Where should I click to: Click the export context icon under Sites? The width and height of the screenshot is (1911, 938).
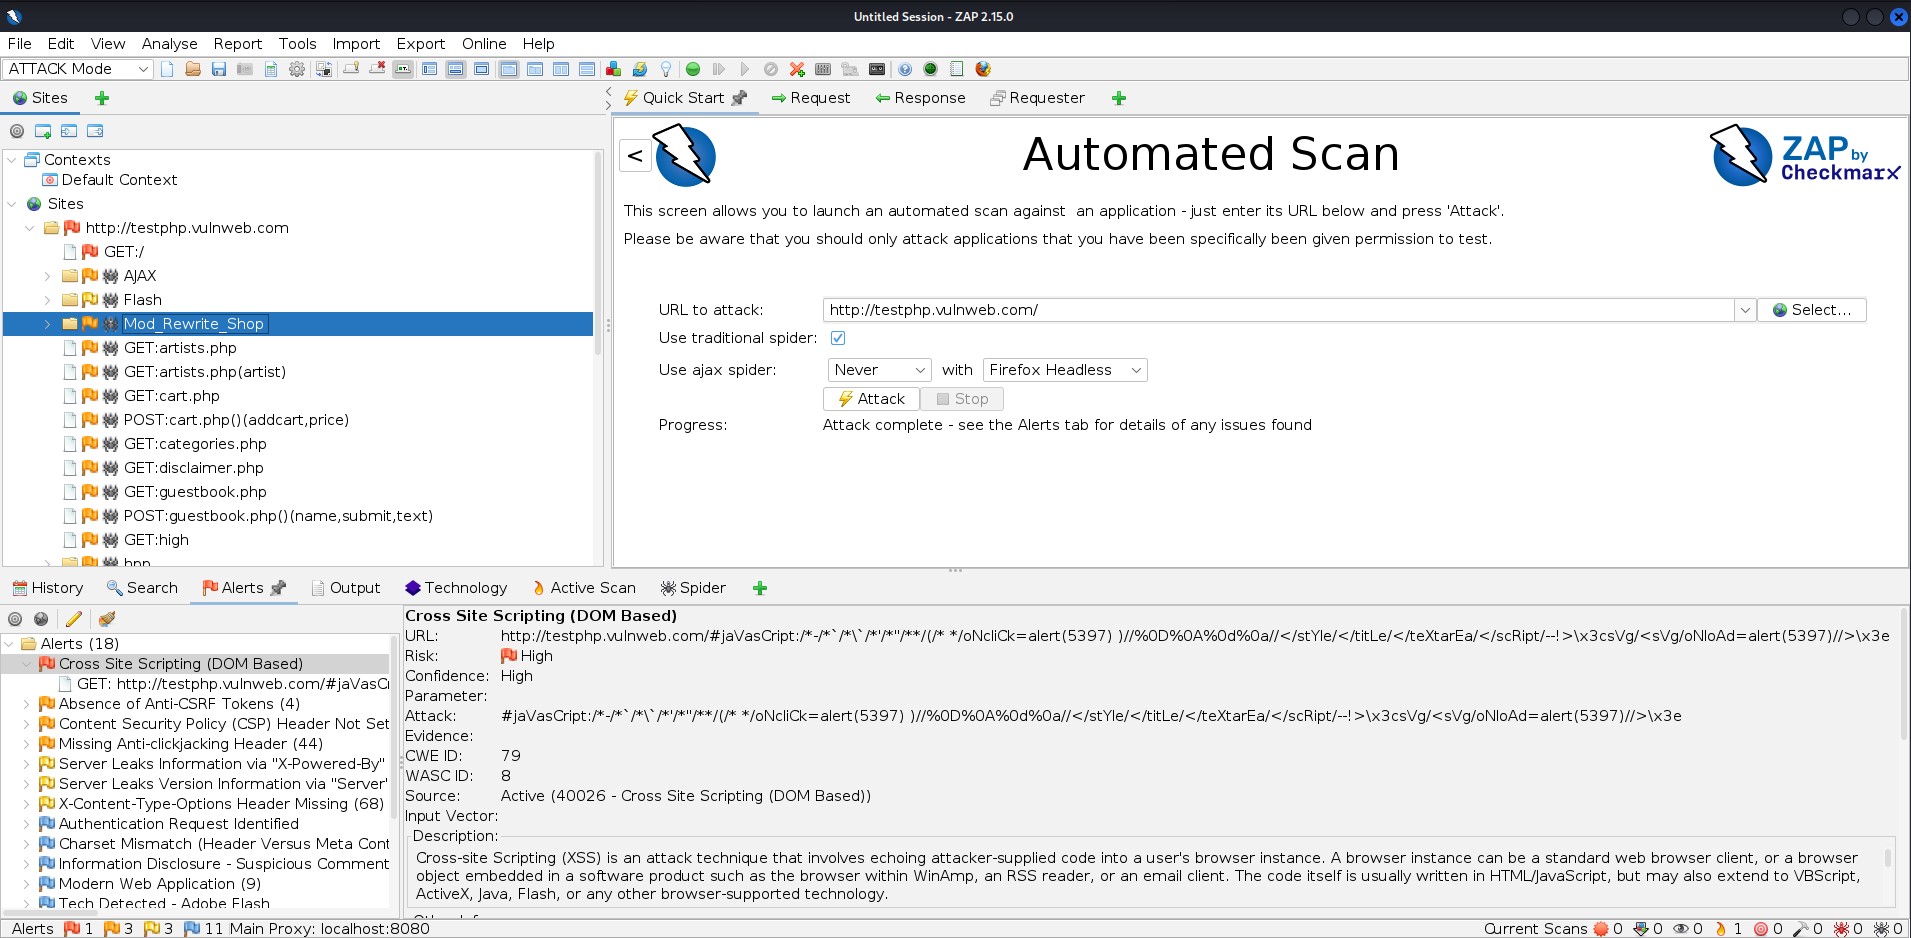95,131
